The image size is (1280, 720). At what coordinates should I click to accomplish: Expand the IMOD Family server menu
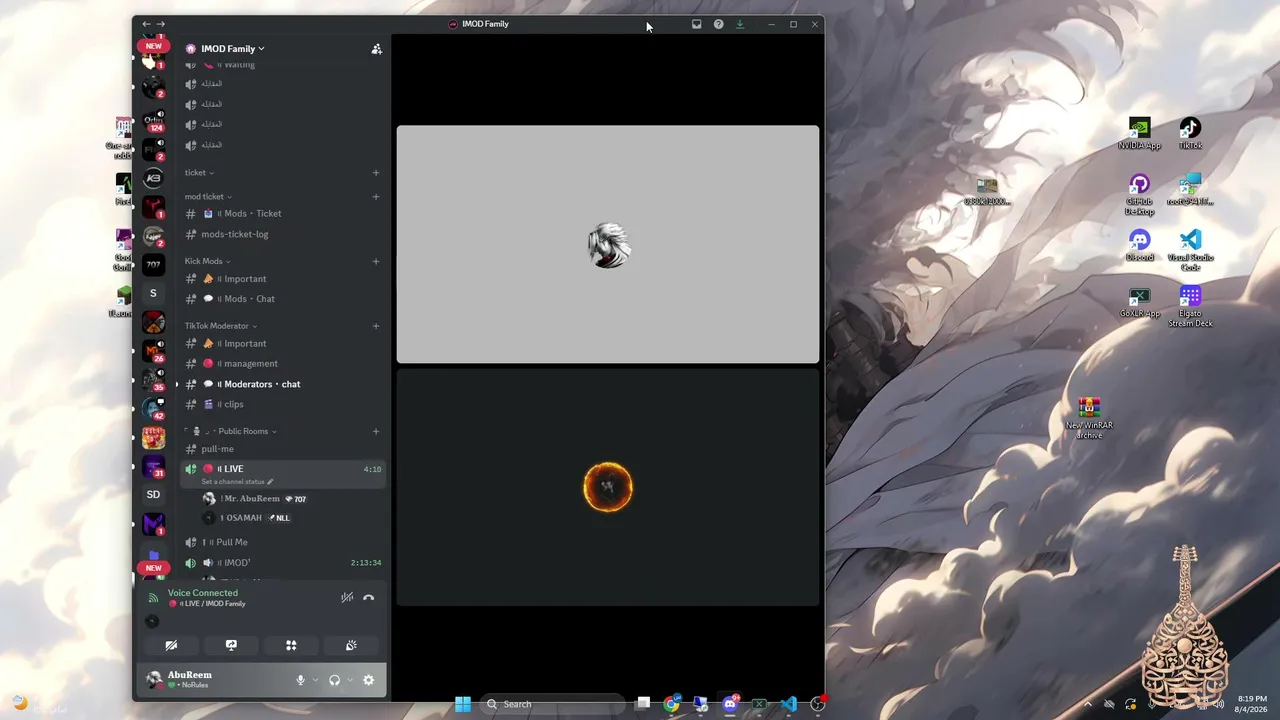(x=232, y=49)
